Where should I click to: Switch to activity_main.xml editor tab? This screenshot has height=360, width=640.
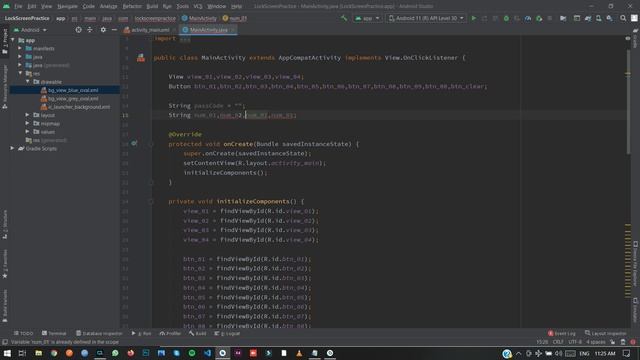pos(149,30)
